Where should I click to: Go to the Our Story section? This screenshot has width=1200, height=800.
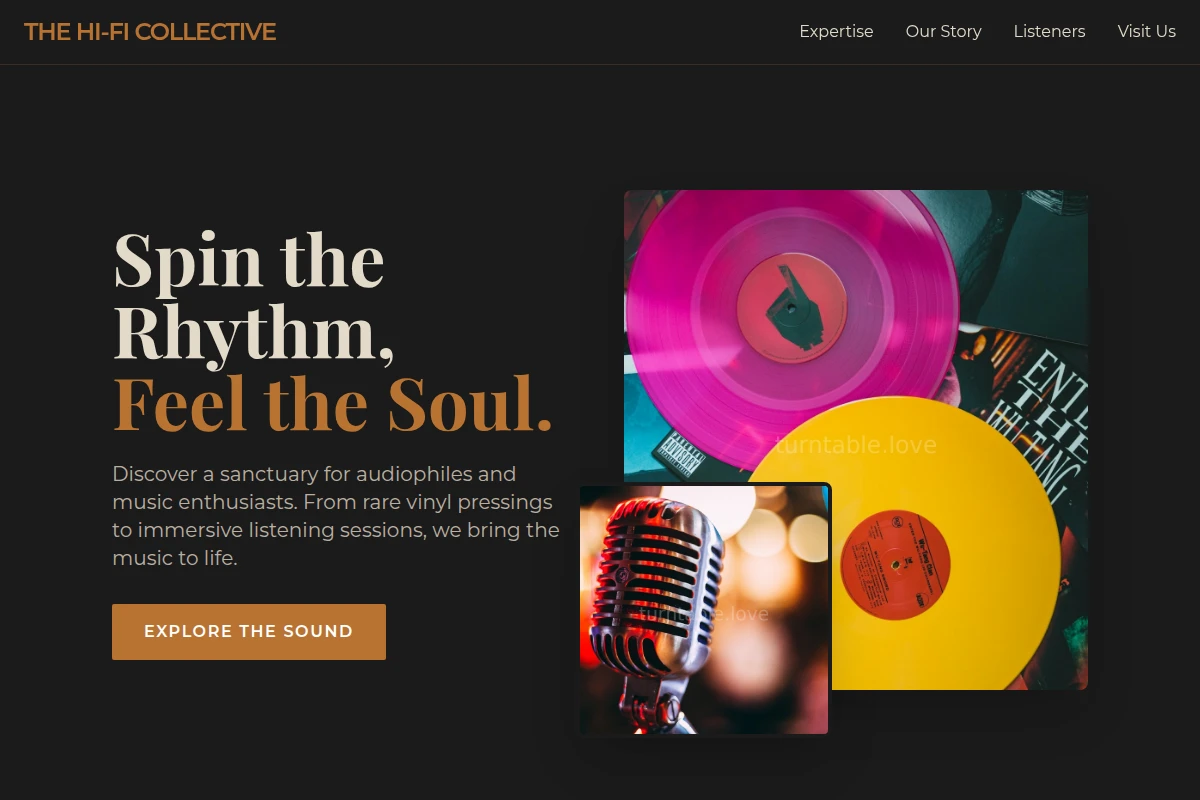[x=943, y=32]
